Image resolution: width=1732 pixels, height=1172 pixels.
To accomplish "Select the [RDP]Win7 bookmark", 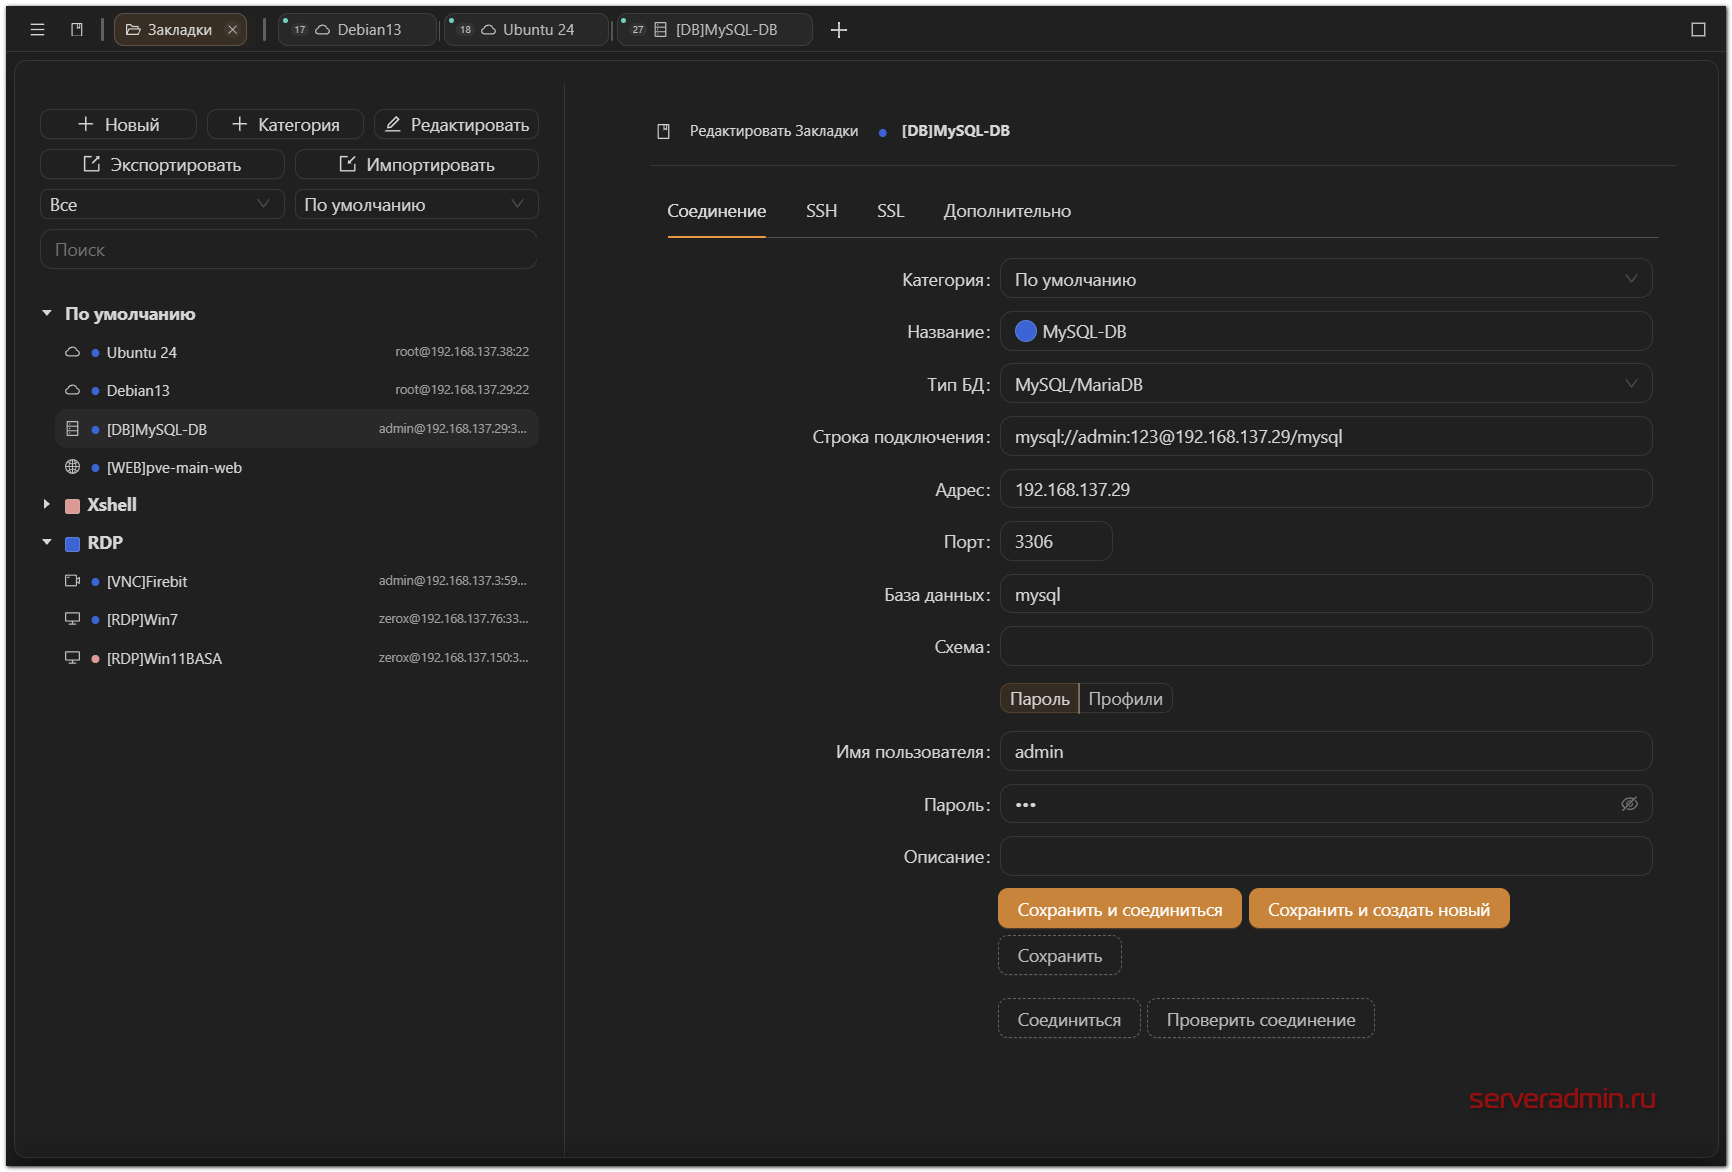I will click(297, 619).
